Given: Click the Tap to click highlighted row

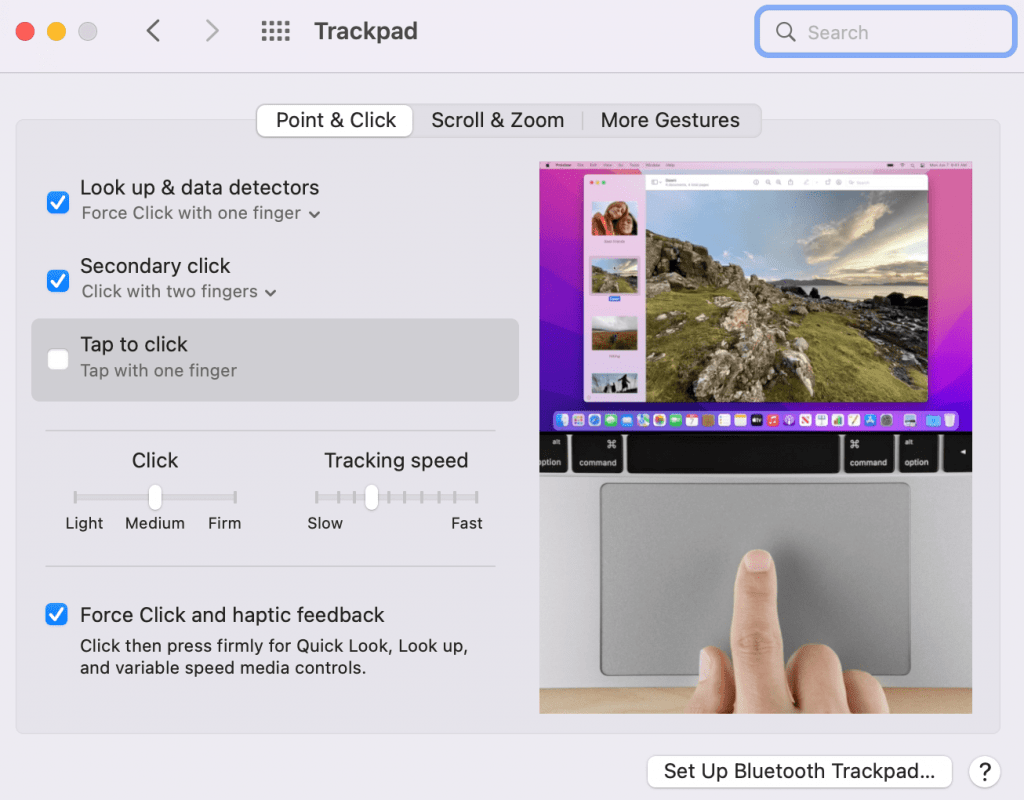Looking at the screenshot, I should (275, 360).
